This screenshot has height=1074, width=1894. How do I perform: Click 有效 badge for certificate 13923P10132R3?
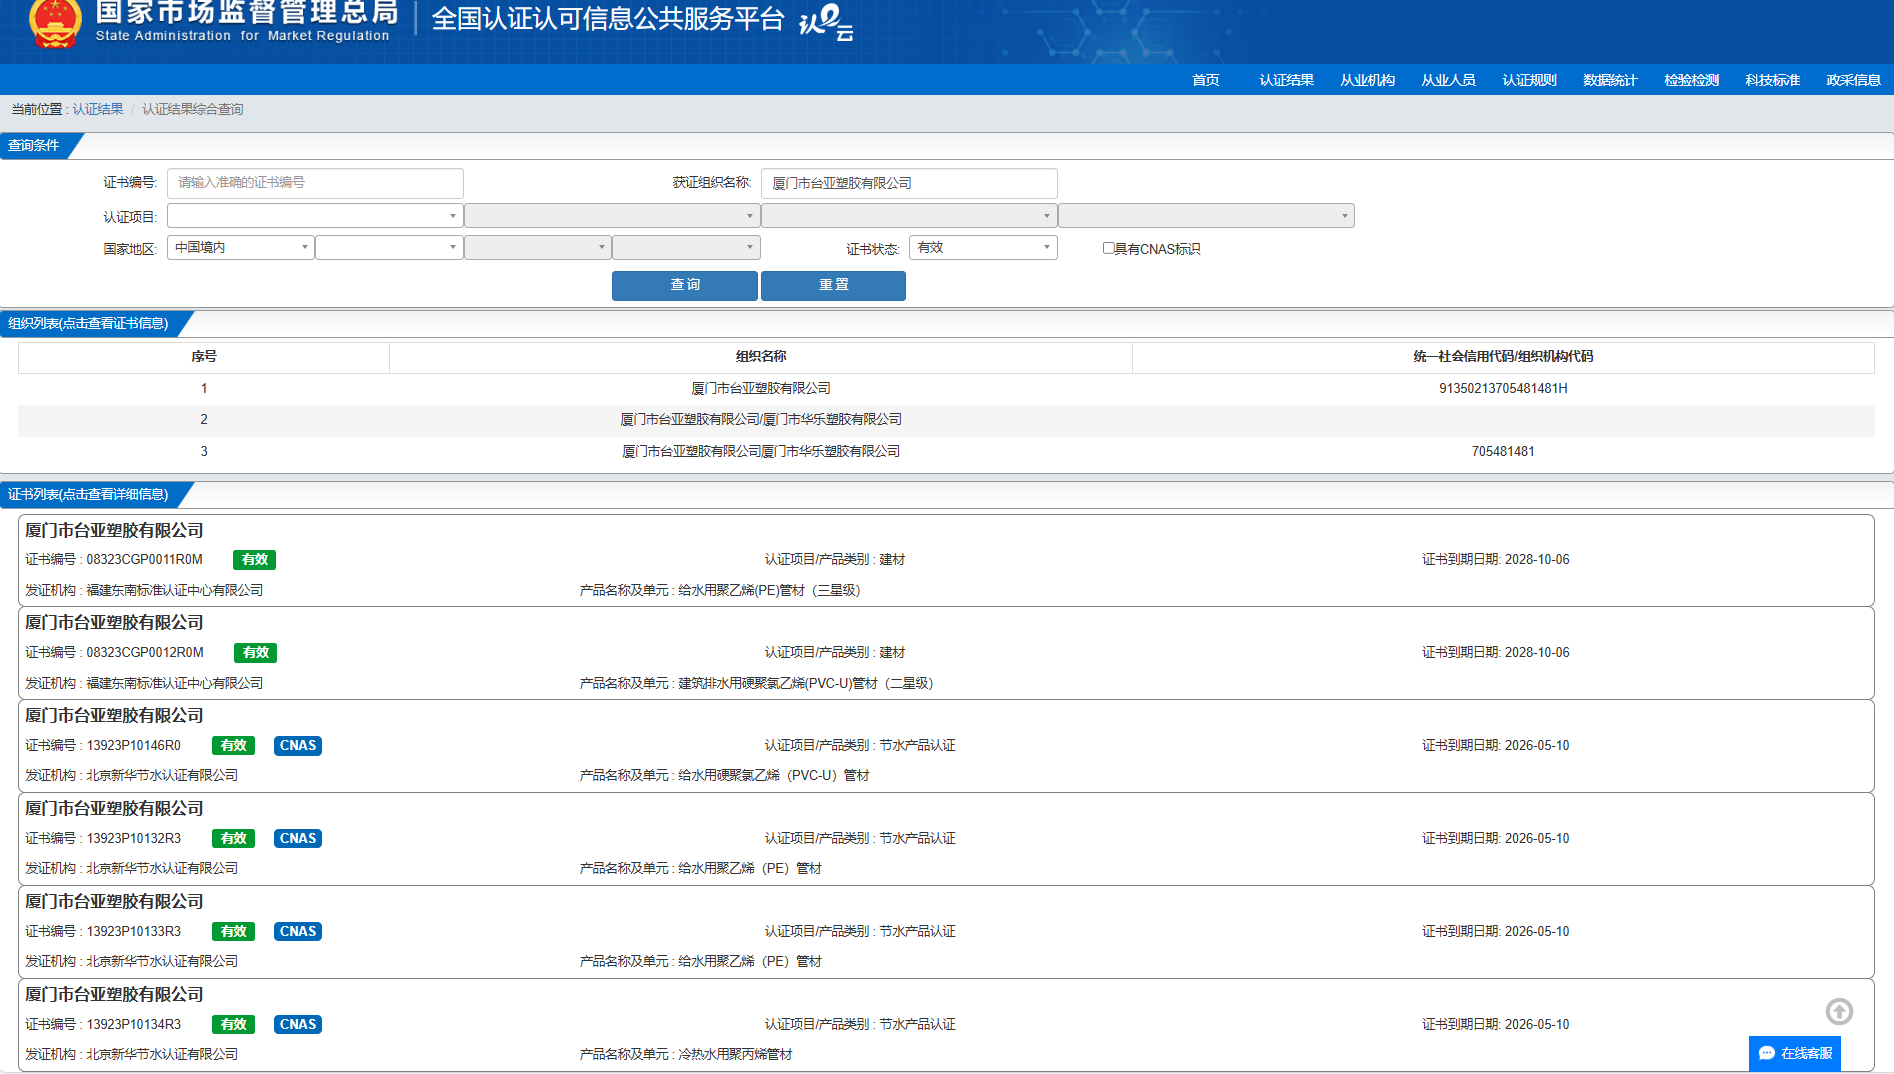(234, 839)
